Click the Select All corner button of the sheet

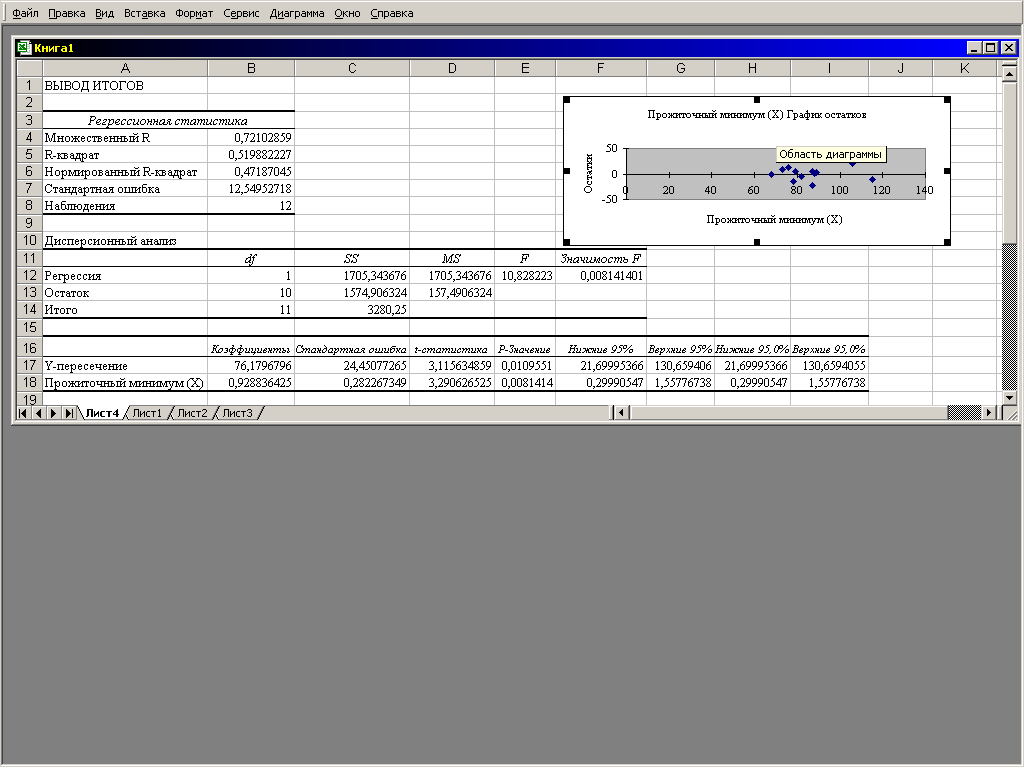pyautogui.click(x=29, y=68)
